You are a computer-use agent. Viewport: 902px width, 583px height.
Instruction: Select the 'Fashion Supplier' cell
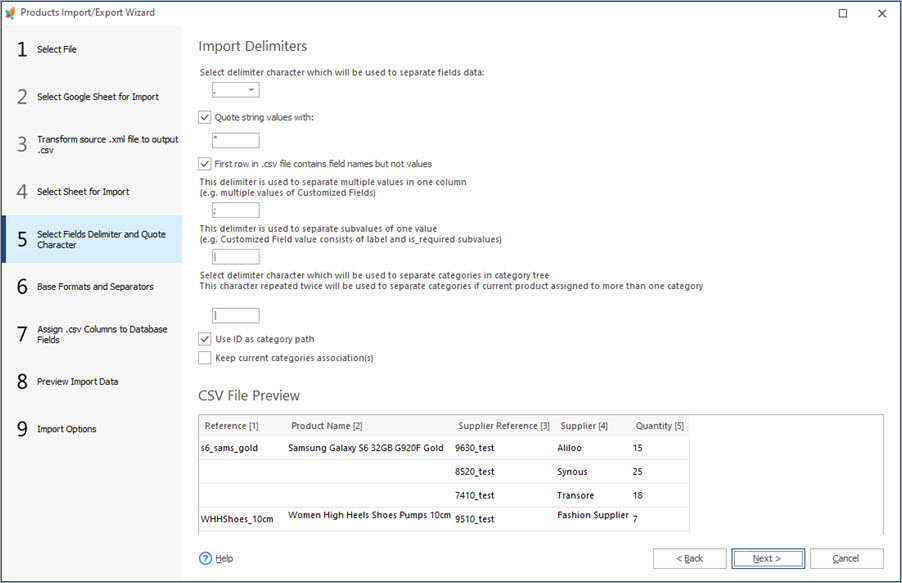(x=593, y=515)
